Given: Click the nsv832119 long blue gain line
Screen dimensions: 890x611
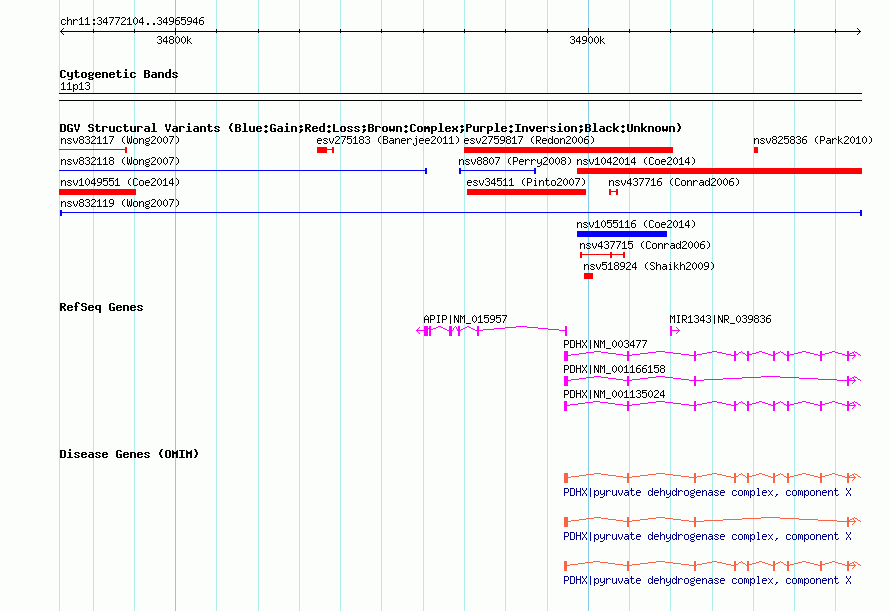Looking at the screenshot, I should click(x=461, y=213).
